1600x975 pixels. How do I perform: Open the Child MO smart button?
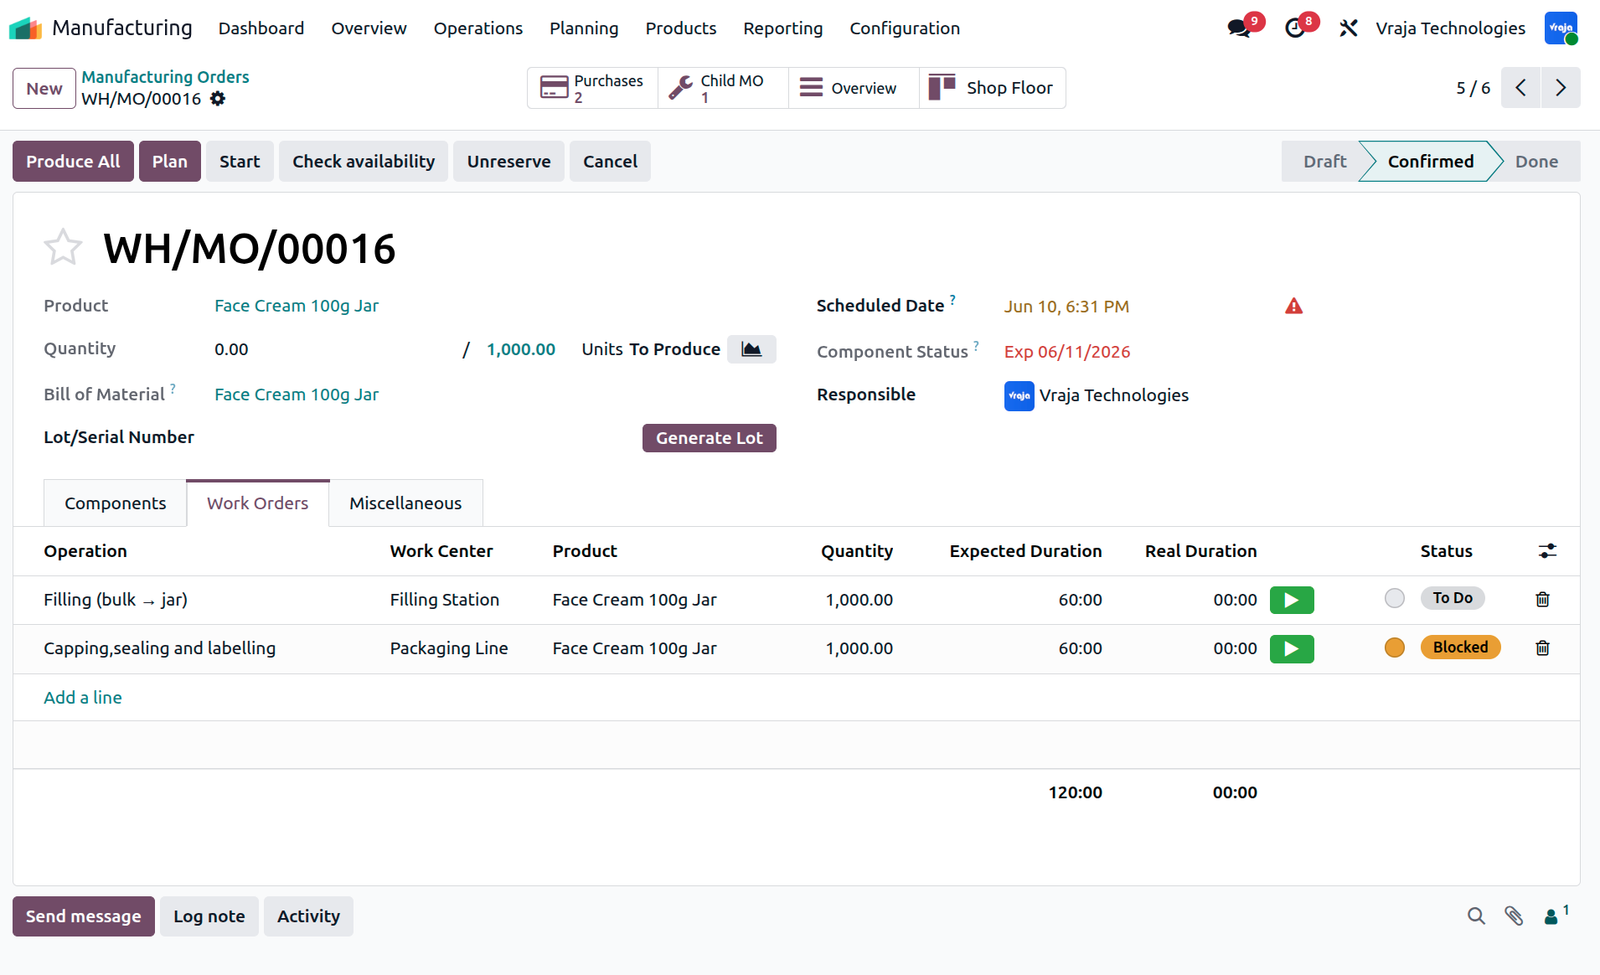pos(723,88)
